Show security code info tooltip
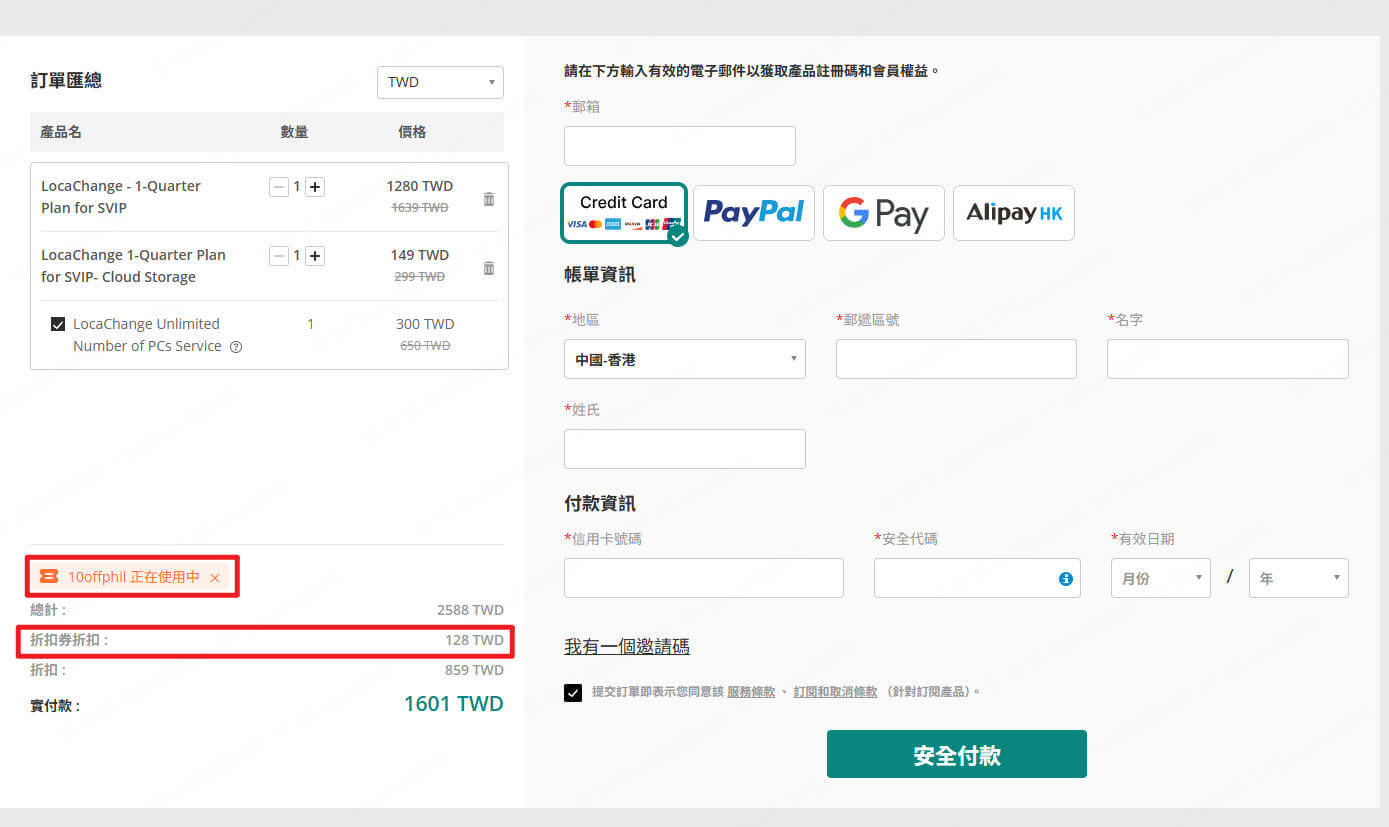Image resolution: width=1389 pixels, height=827 pixels. [1065, 579]
